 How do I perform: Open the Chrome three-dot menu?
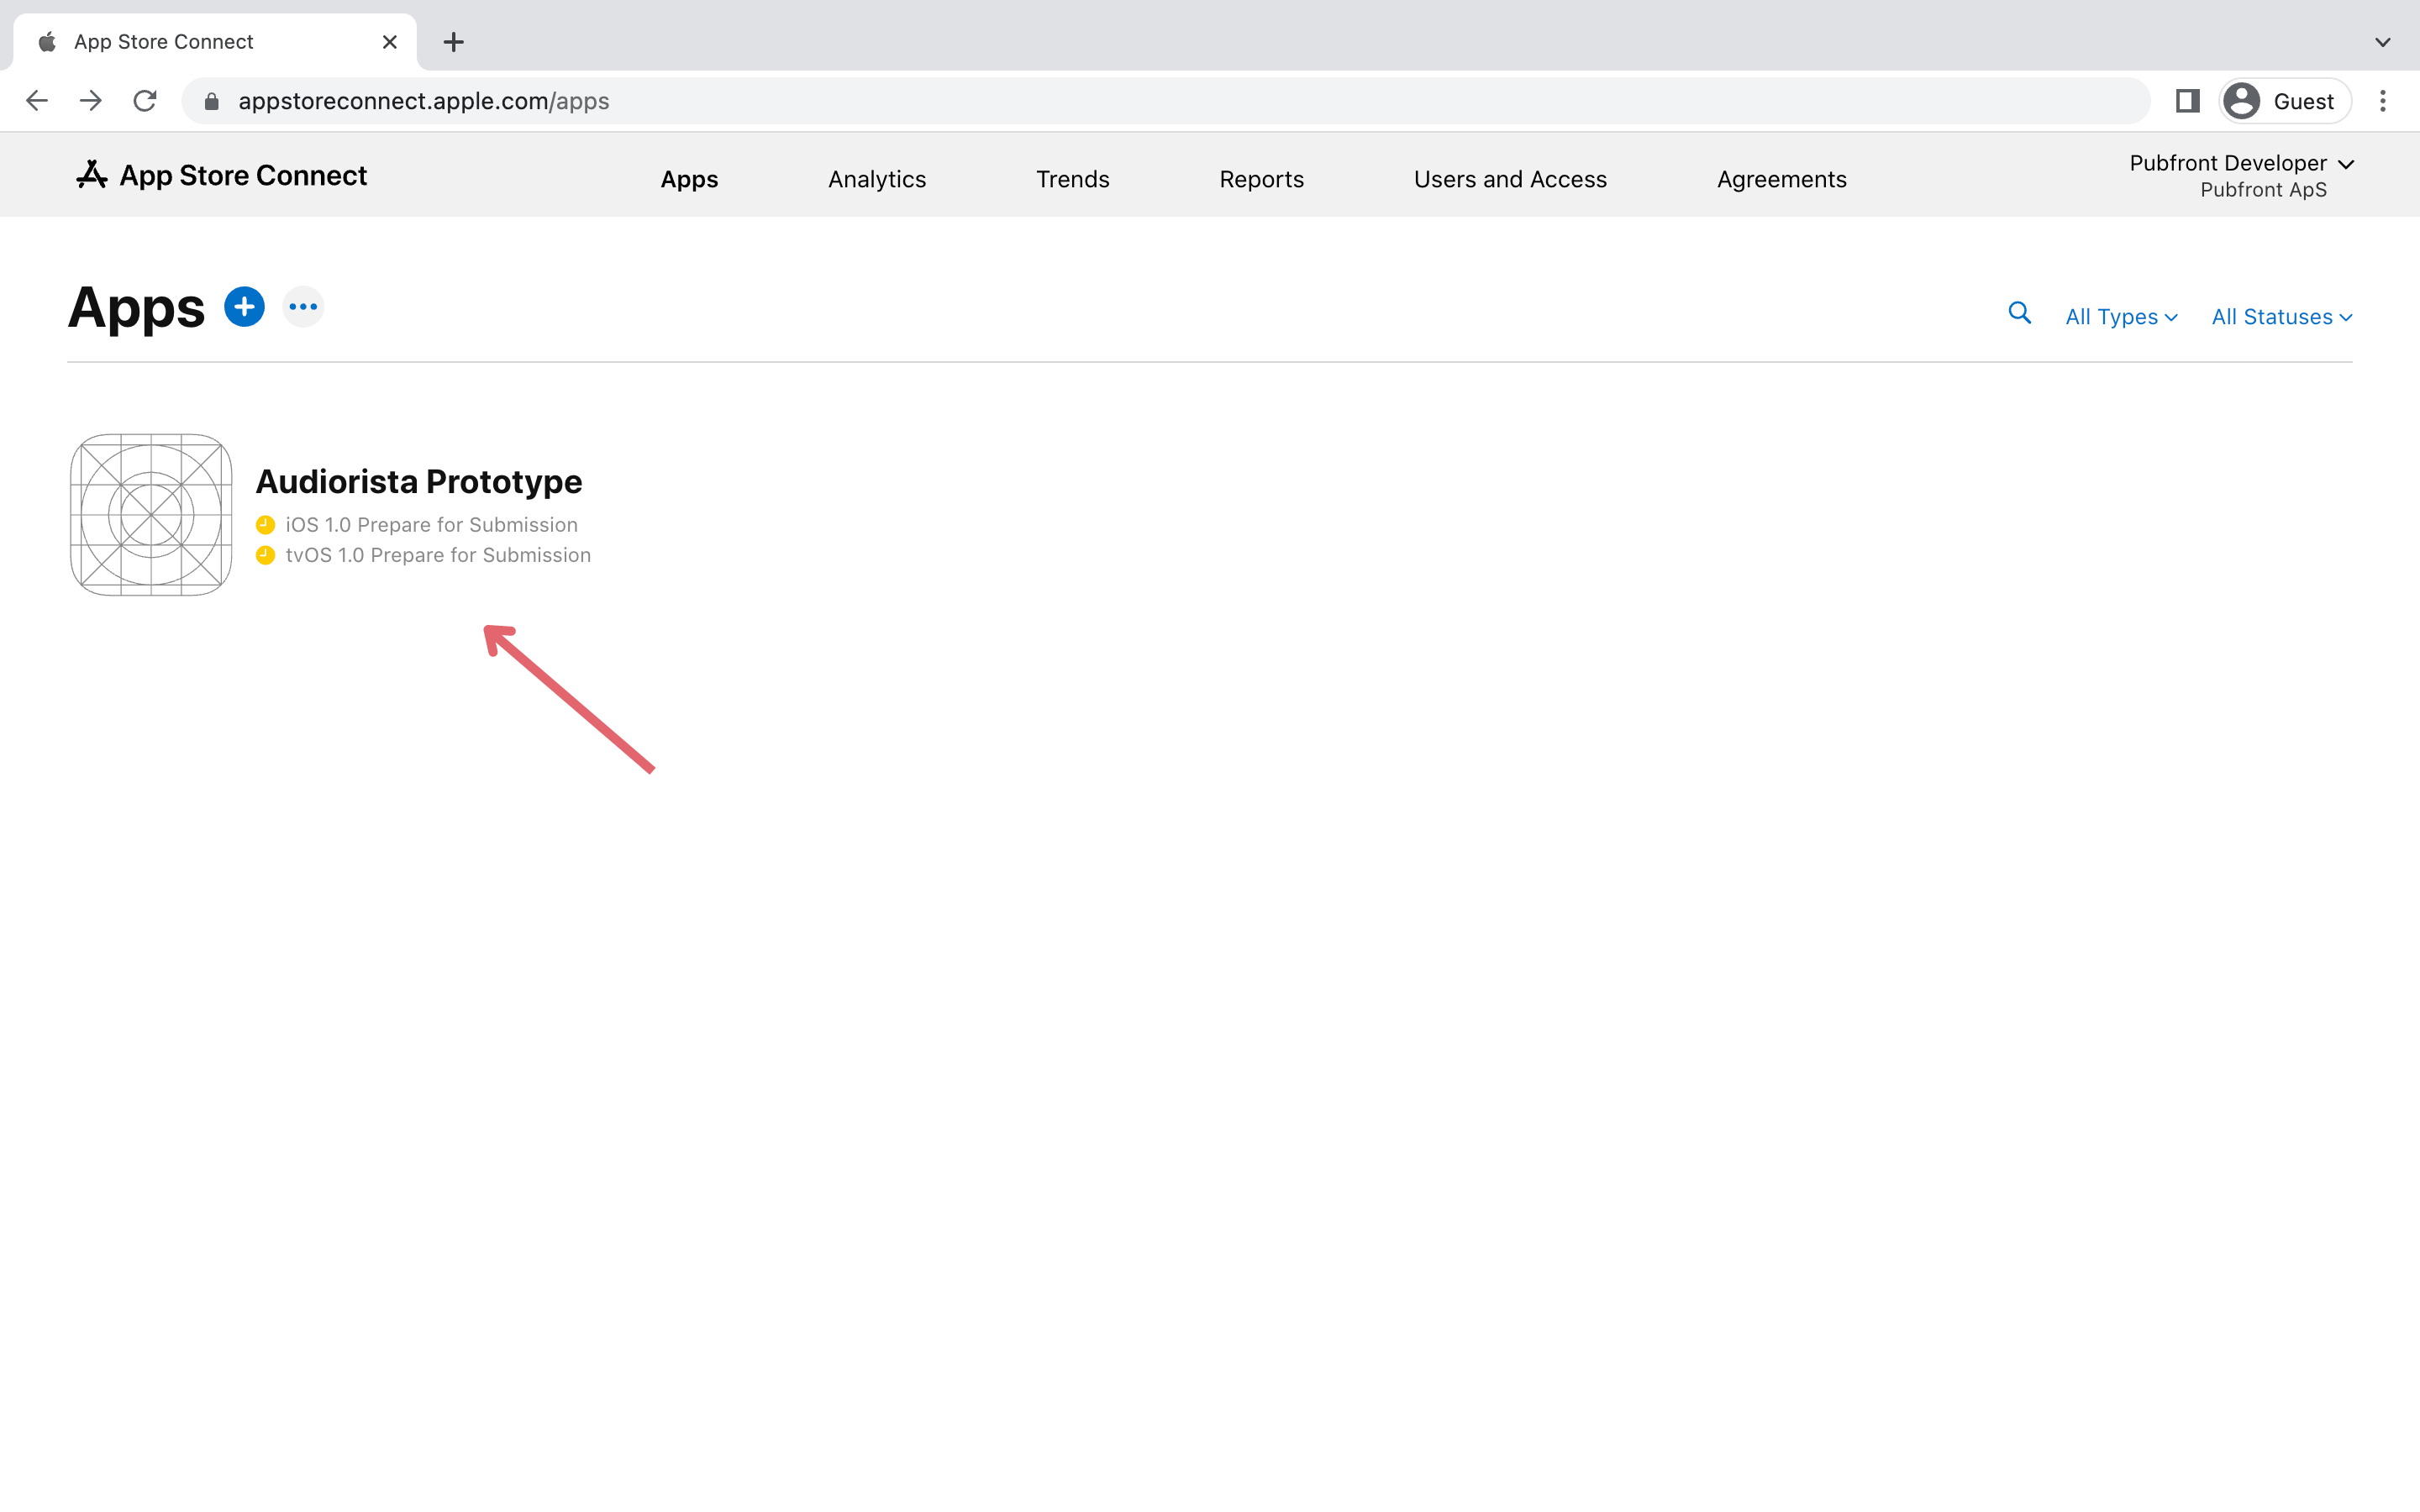tap(2383, 101)
